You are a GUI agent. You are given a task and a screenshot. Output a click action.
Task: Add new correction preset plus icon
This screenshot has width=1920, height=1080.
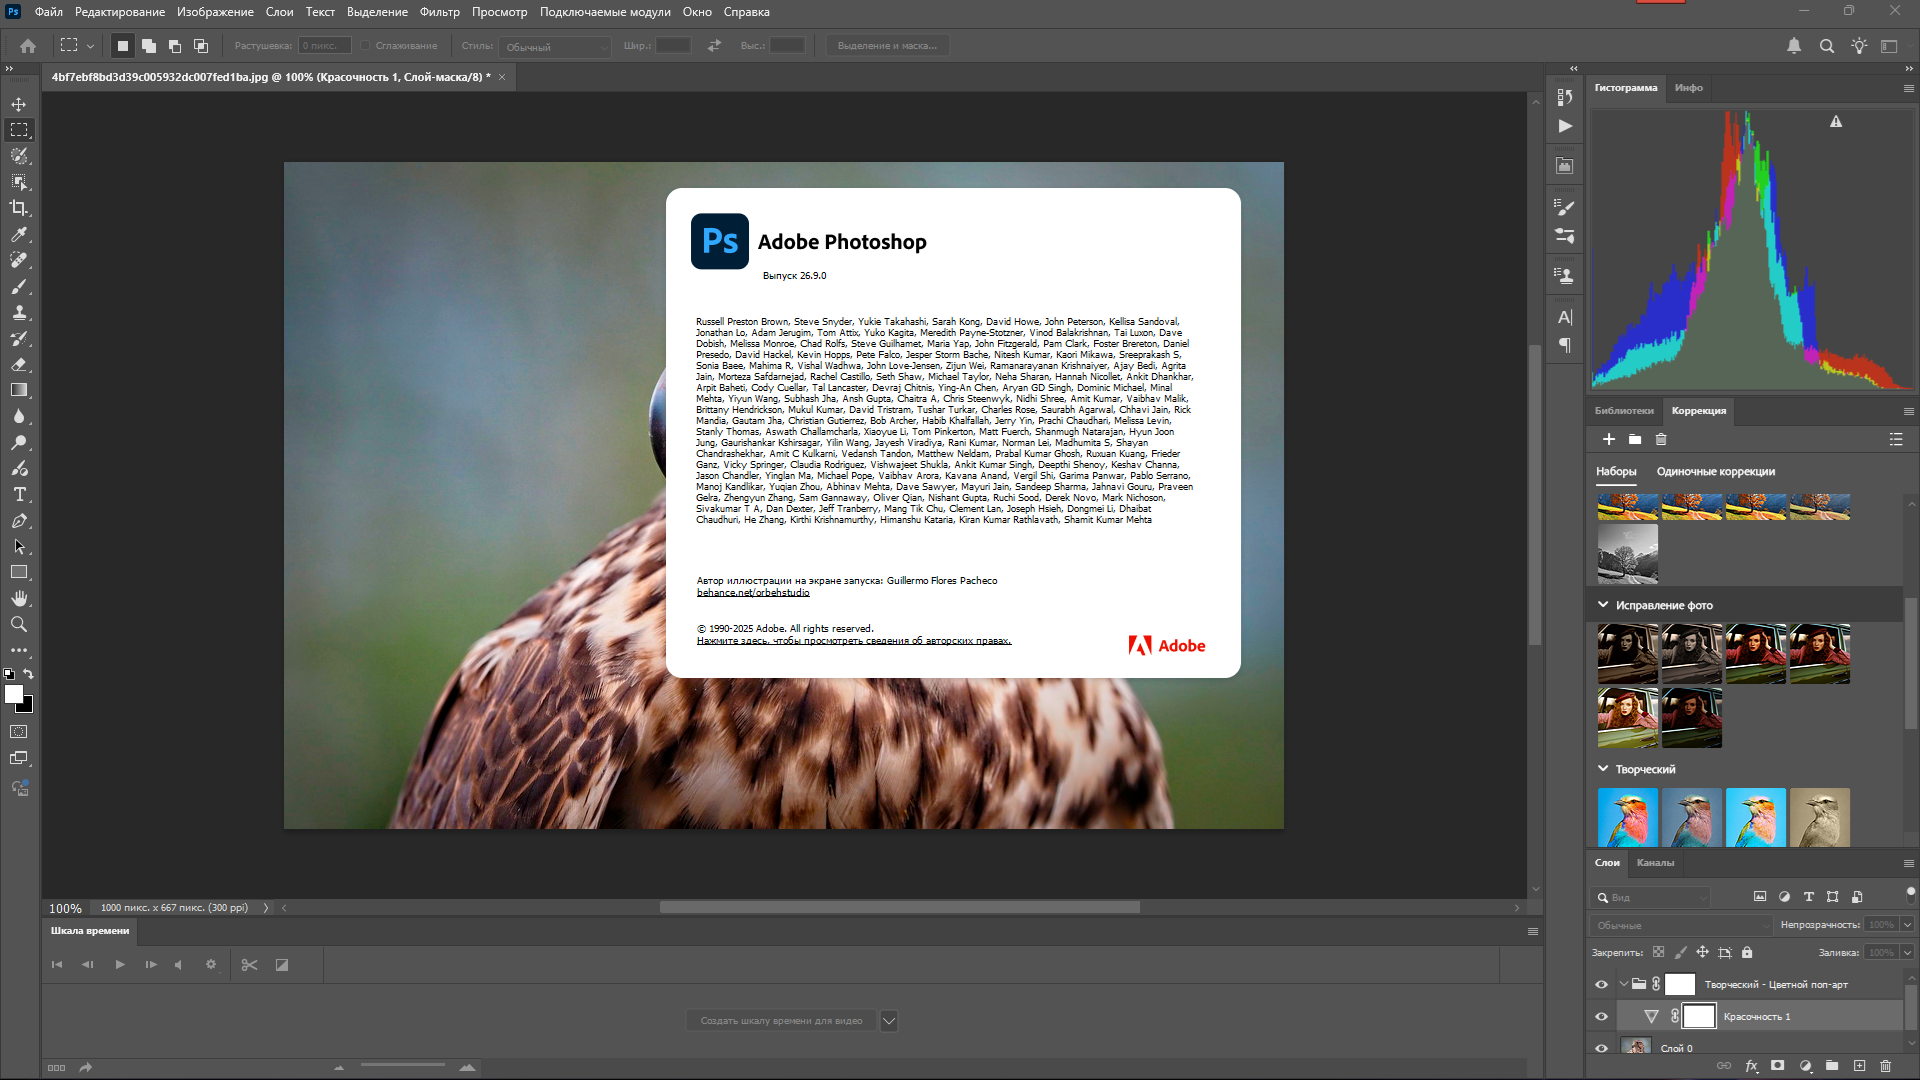(x=1609, y=440)
